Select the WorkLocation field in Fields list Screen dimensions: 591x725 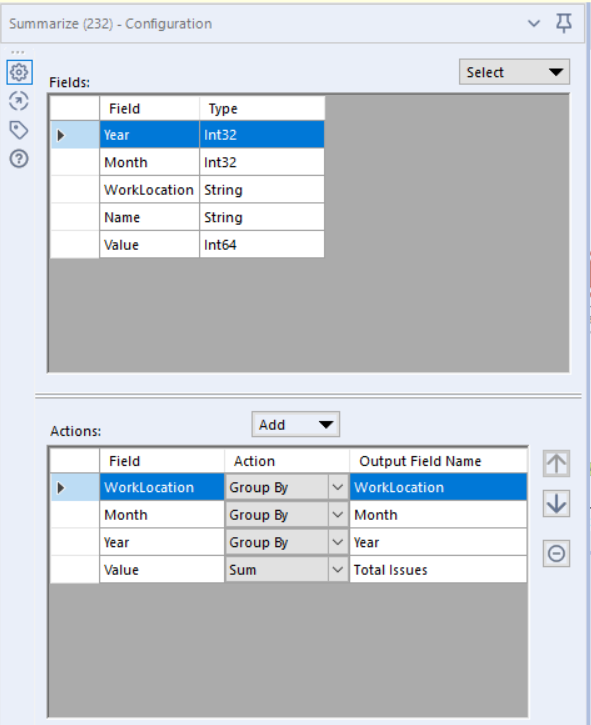(149, 190)
